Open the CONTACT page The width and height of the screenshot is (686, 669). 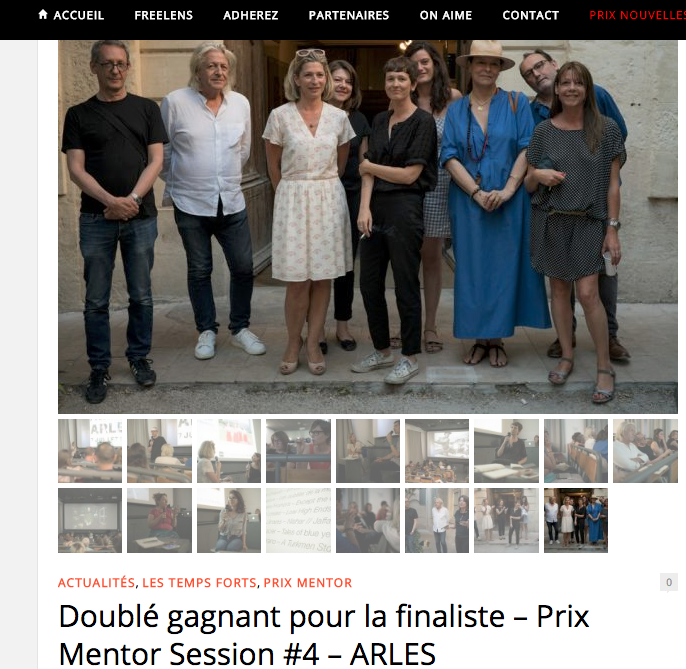click(530, 15)
